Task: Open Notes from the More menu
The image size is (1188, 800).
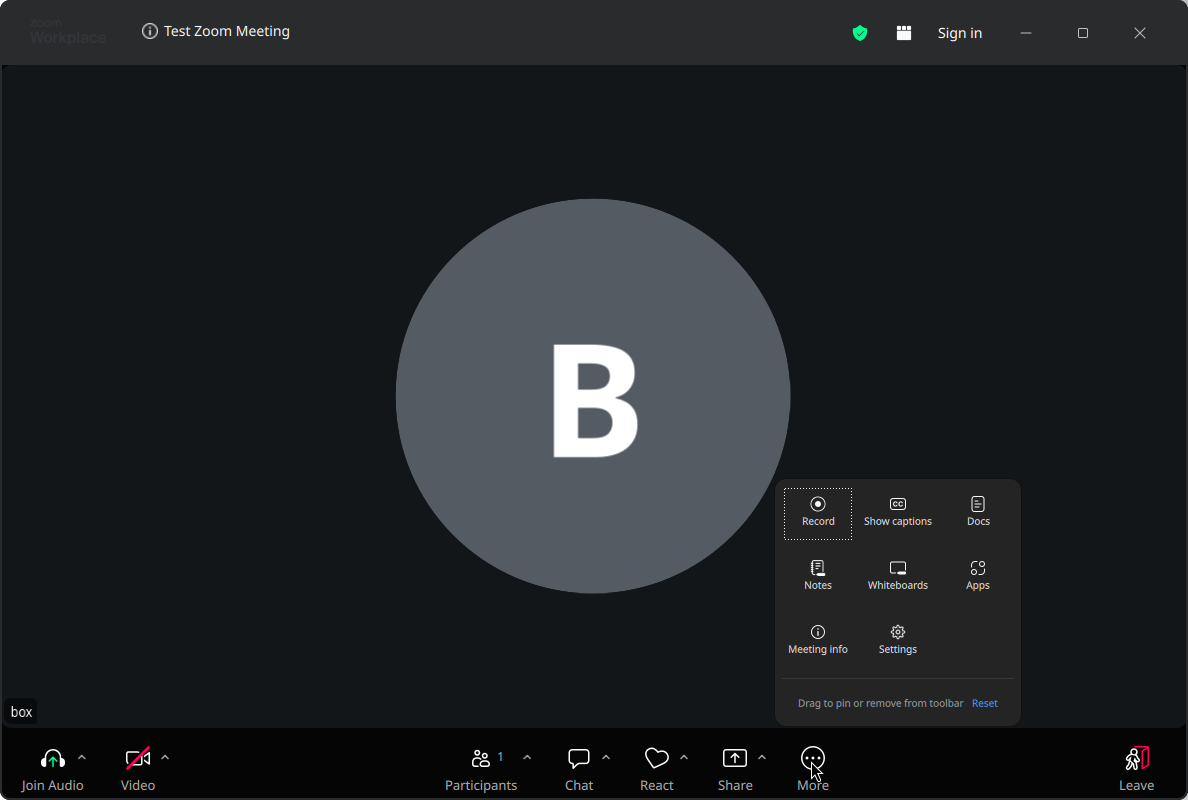Action: pos(818,577)
